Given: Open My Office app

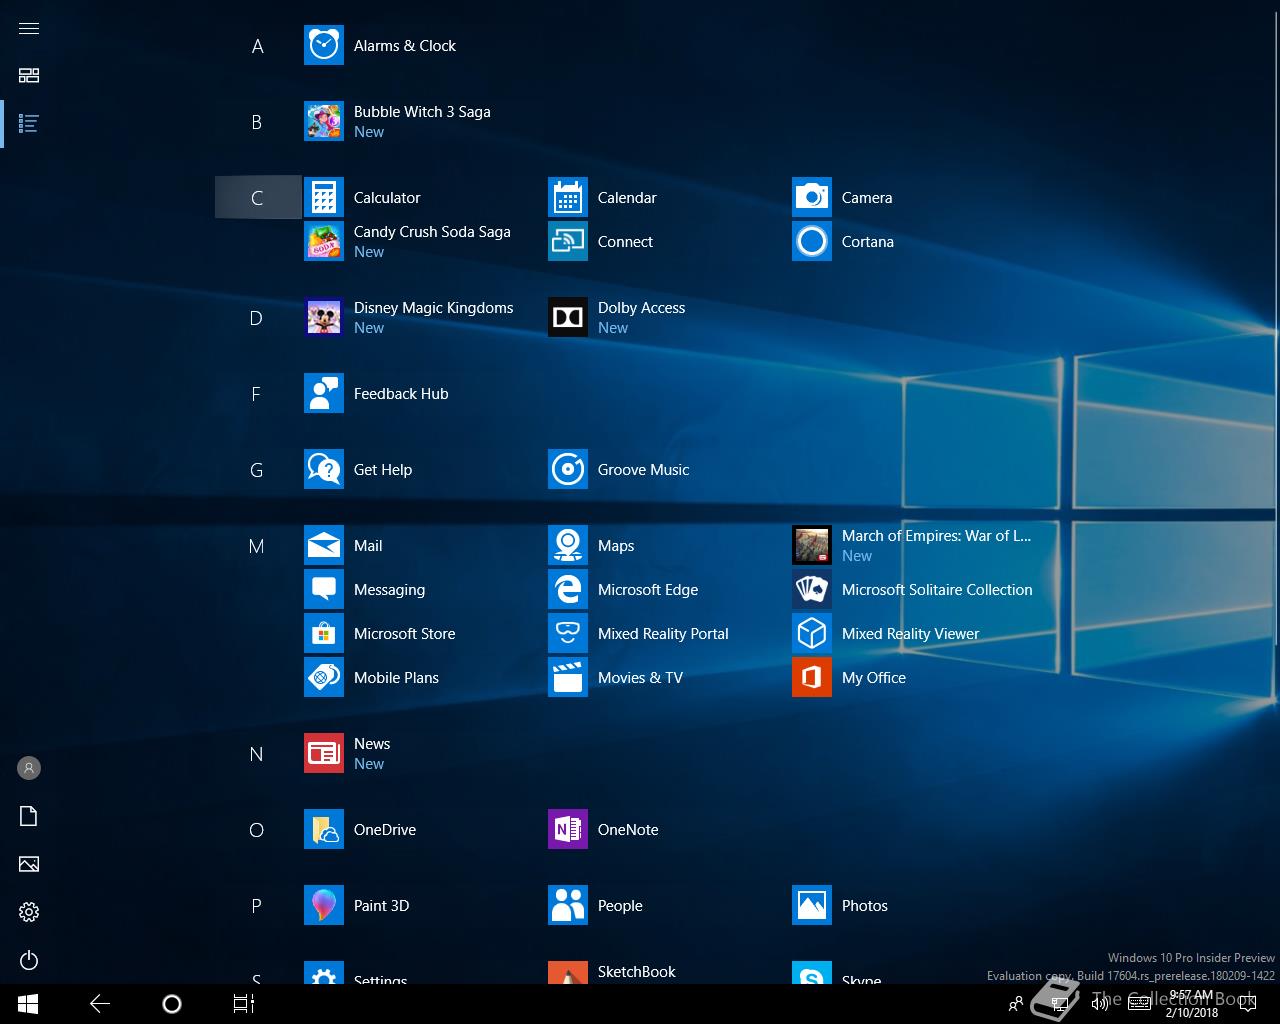Looking at the screenshot, I should 850,678.
